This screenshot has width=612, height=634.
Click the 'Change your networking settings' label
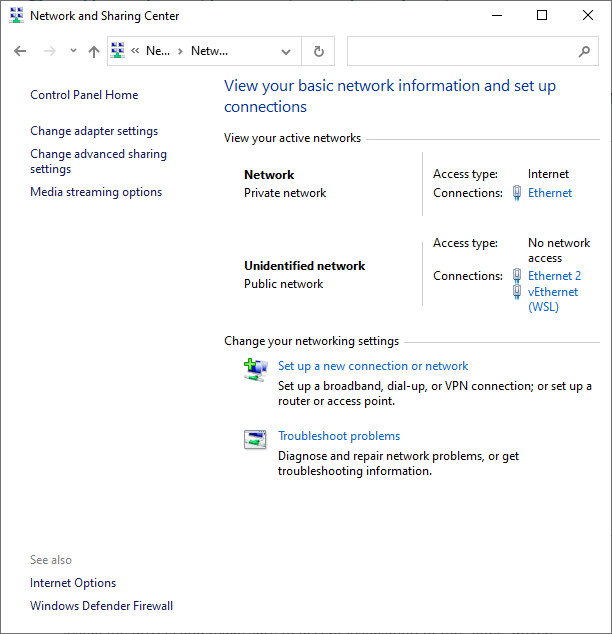(x=312, y=341)
